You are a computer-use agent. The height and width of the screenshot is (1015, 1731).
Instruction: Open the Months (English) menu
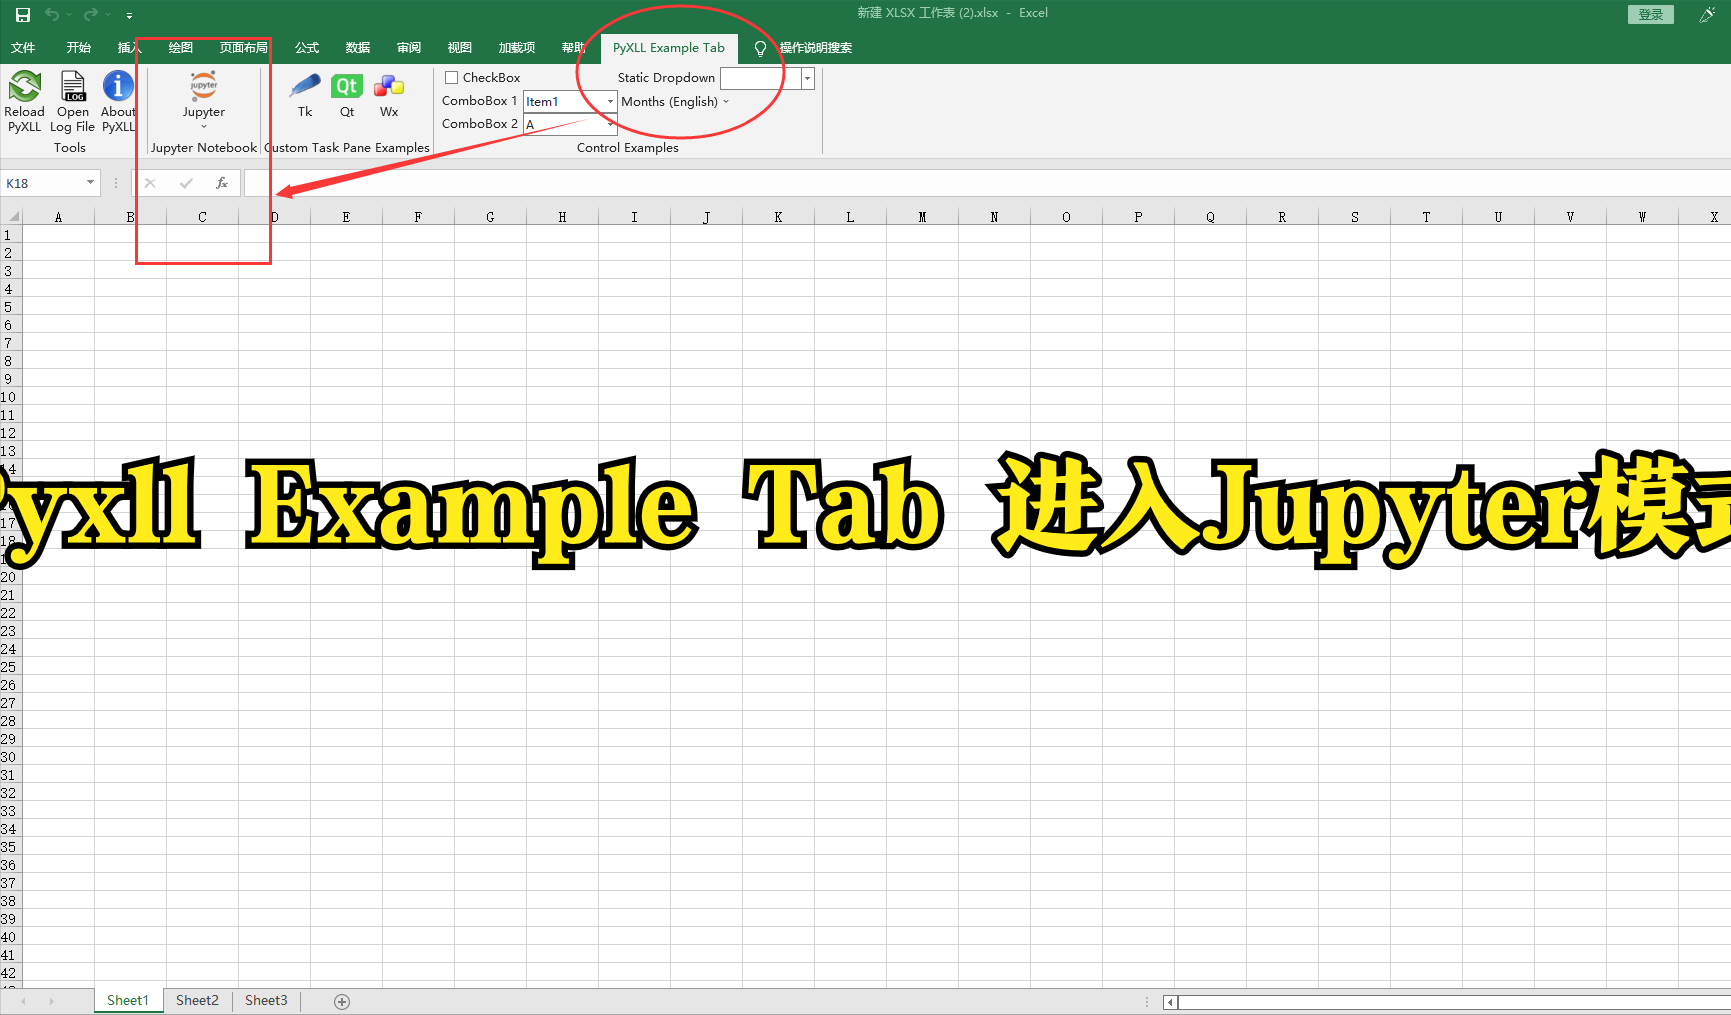point(675,101)
